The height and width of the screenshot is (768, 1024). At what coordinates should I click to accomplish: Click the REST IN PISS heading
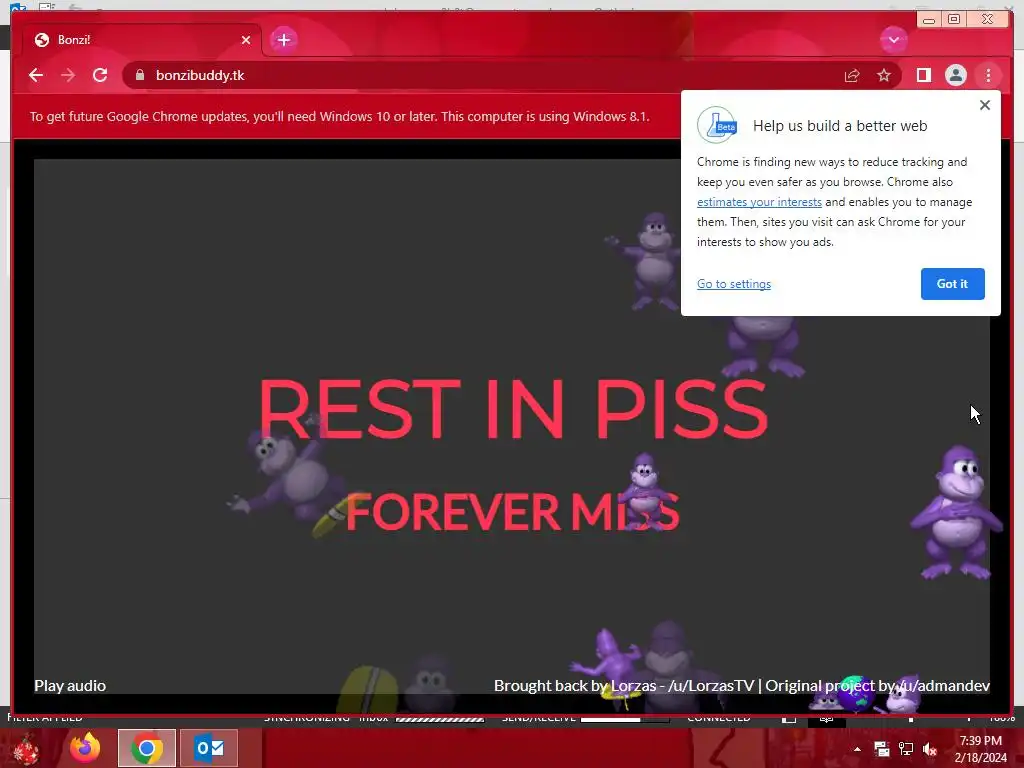[x=513, y=409]
